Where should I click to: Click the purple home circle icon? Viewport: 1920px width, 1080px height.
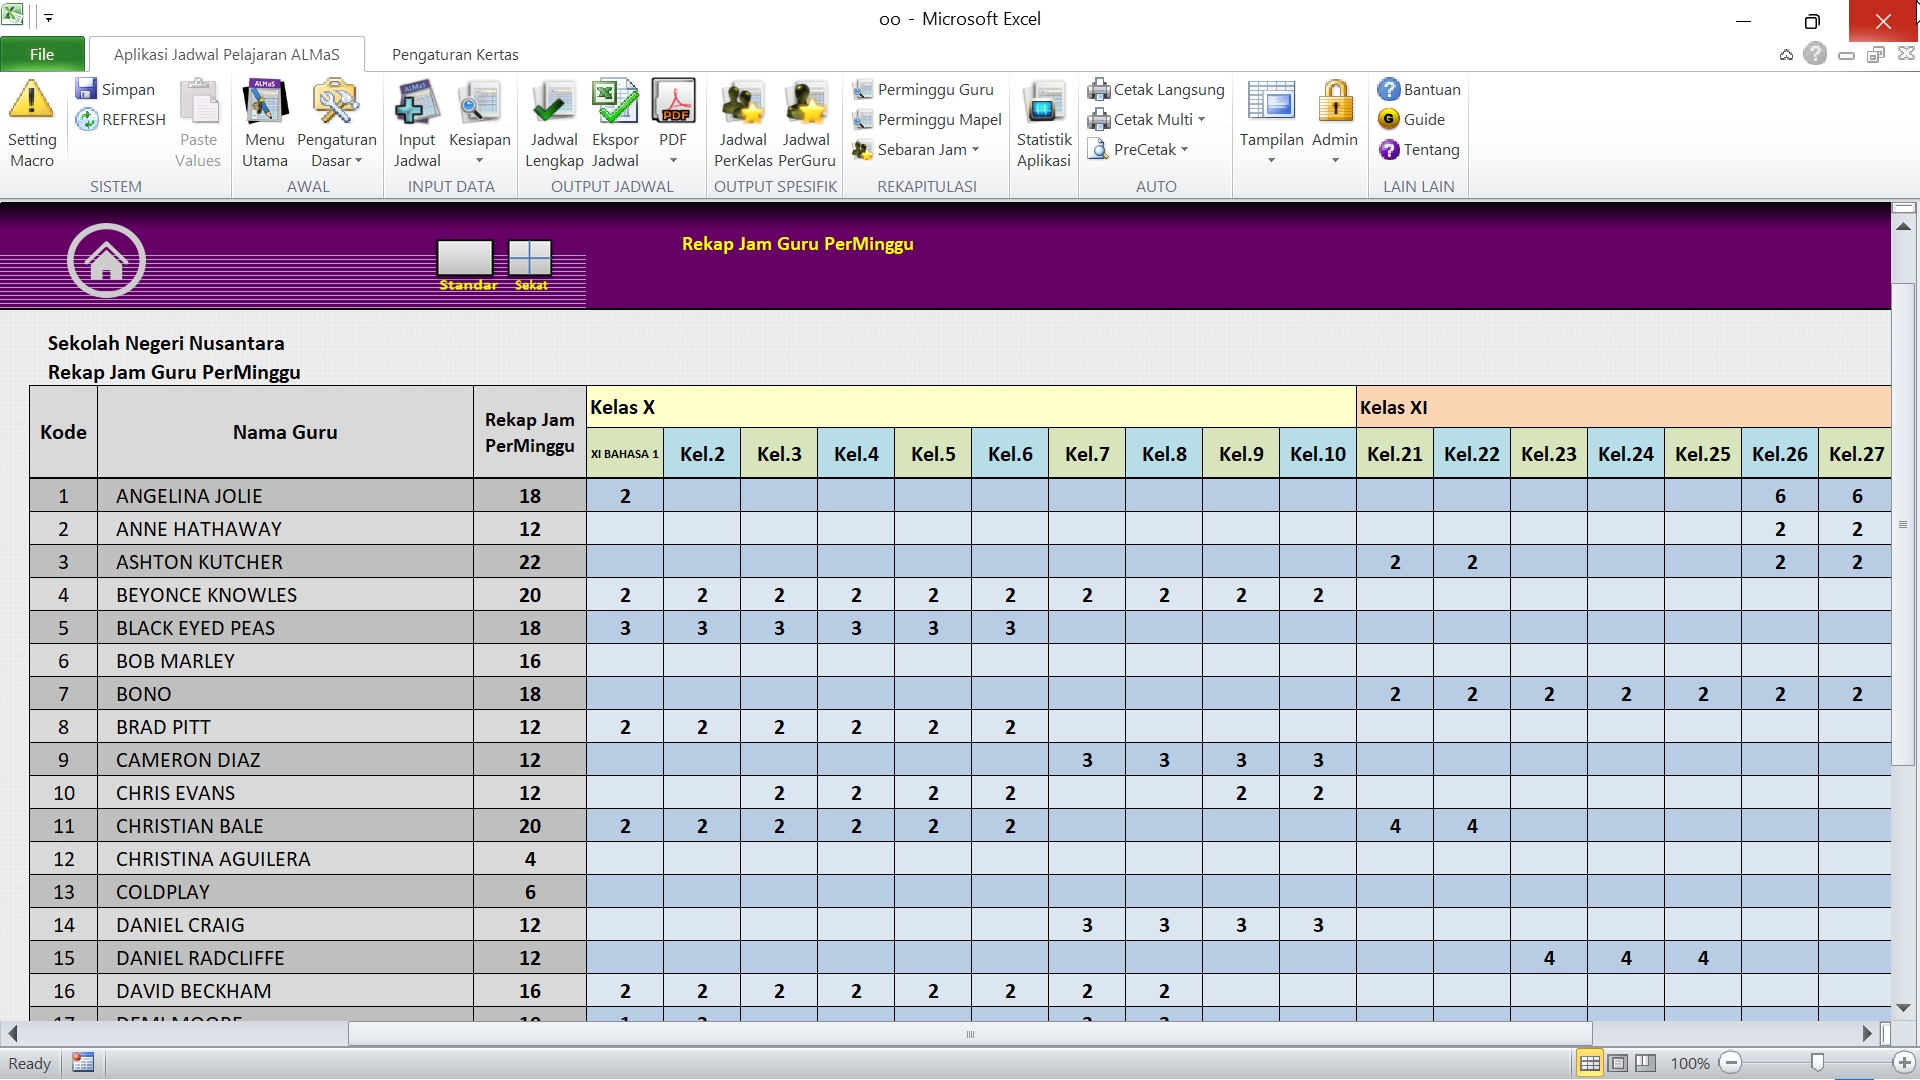(106, 261)
